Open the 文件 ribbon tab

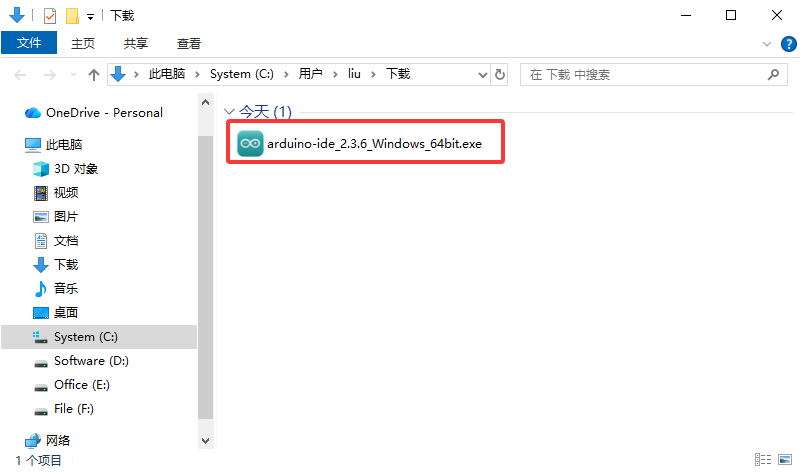(29, 43)
